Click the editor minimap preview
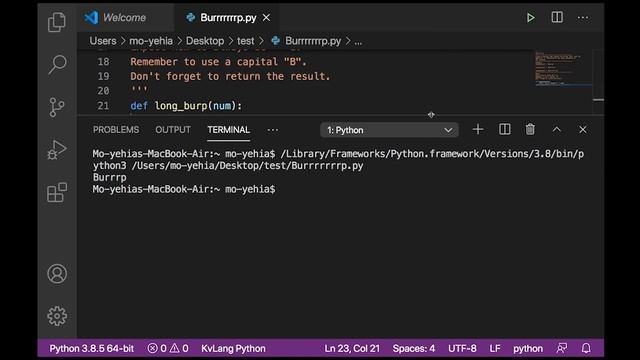The width and height of the screenshot is (640, 360). tap(563, 69)
